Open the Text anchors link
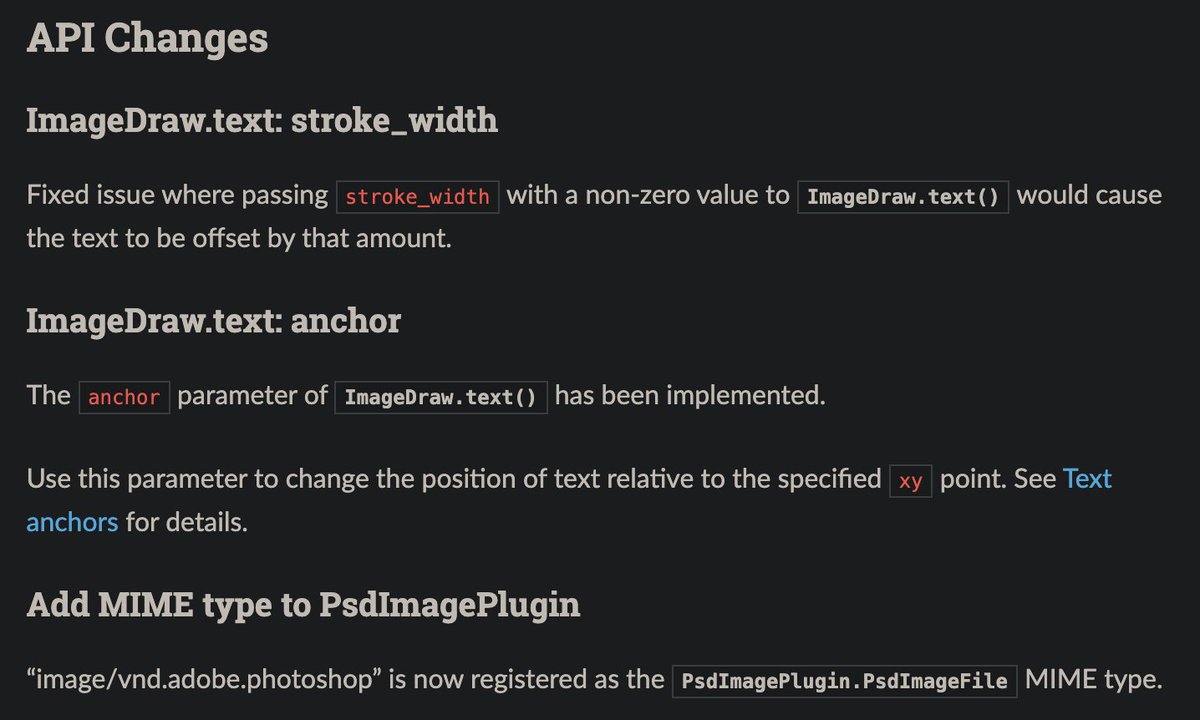This screenshot has height=720, width=1200. (1087, 479)
